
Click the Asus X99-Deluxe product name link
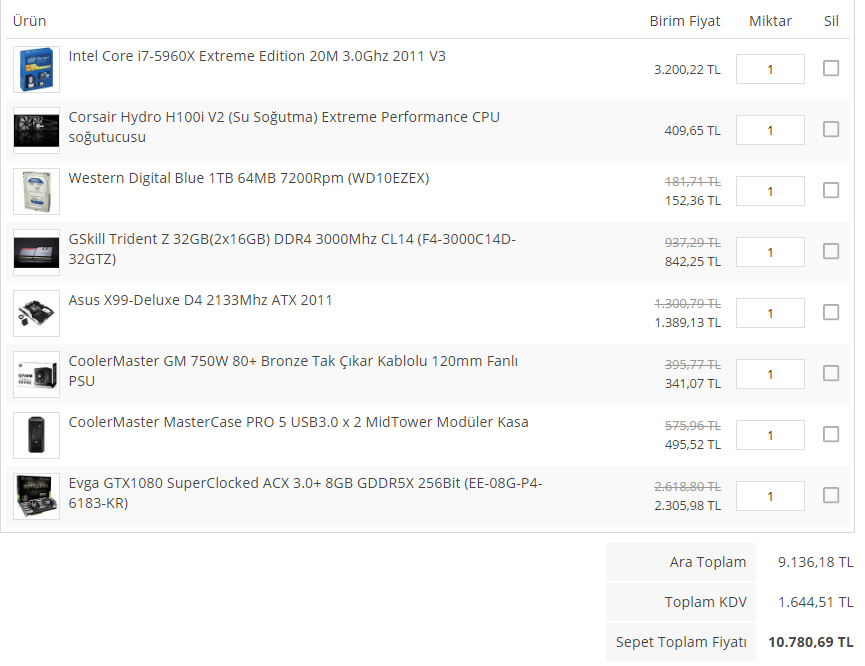[200, 300]
